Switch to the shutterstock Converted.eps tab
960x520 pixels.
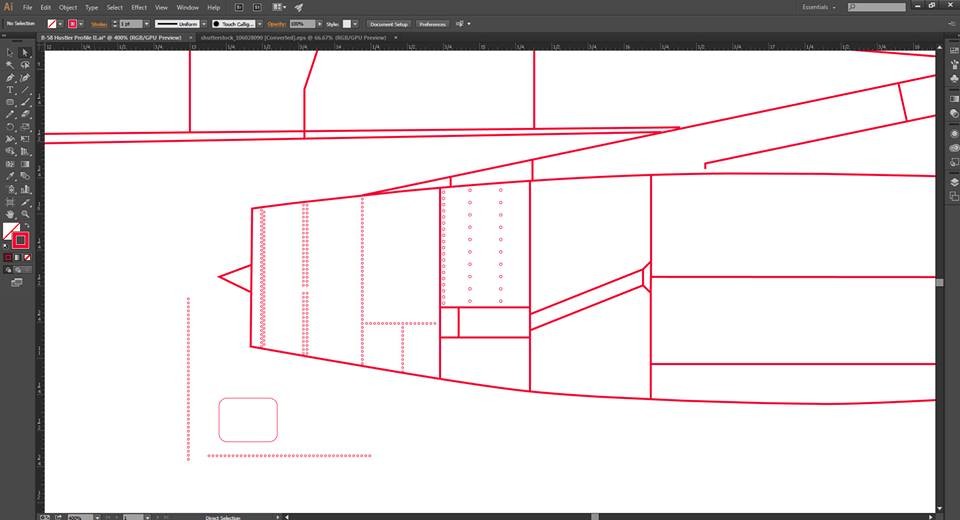(293, 37)
